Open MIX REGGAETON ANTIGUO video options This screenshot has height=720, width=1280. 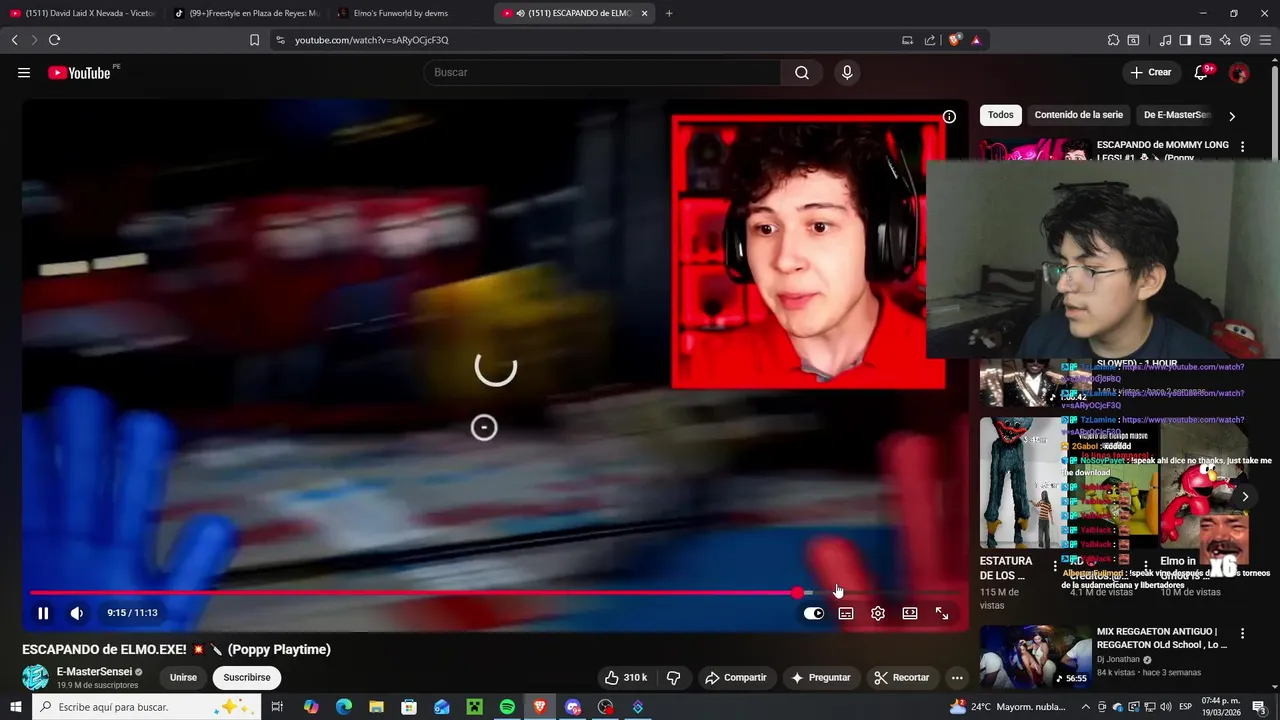pyautogui.click(x=1243, y=633)
